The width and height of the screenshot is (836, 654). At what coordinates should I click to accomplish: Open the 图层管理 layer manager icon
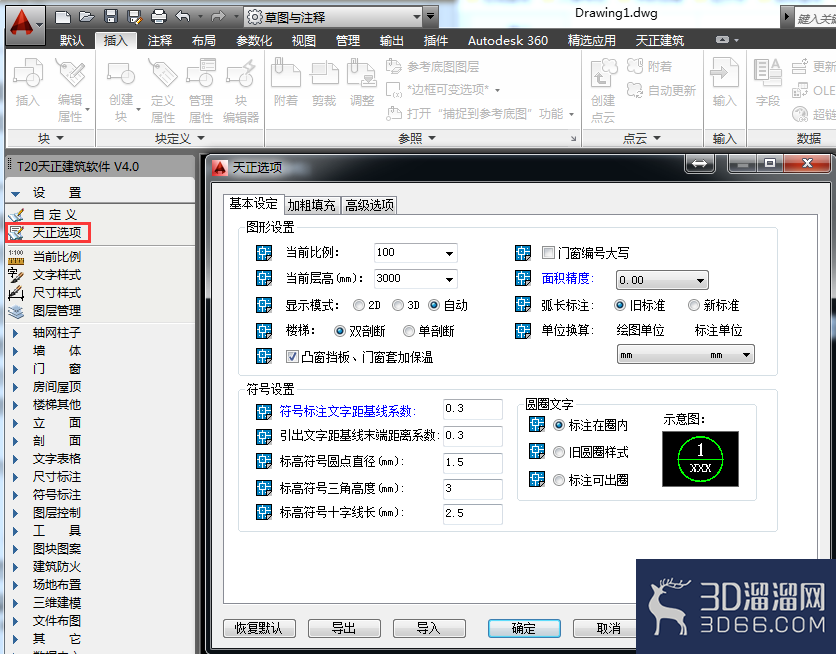(16, 311)
